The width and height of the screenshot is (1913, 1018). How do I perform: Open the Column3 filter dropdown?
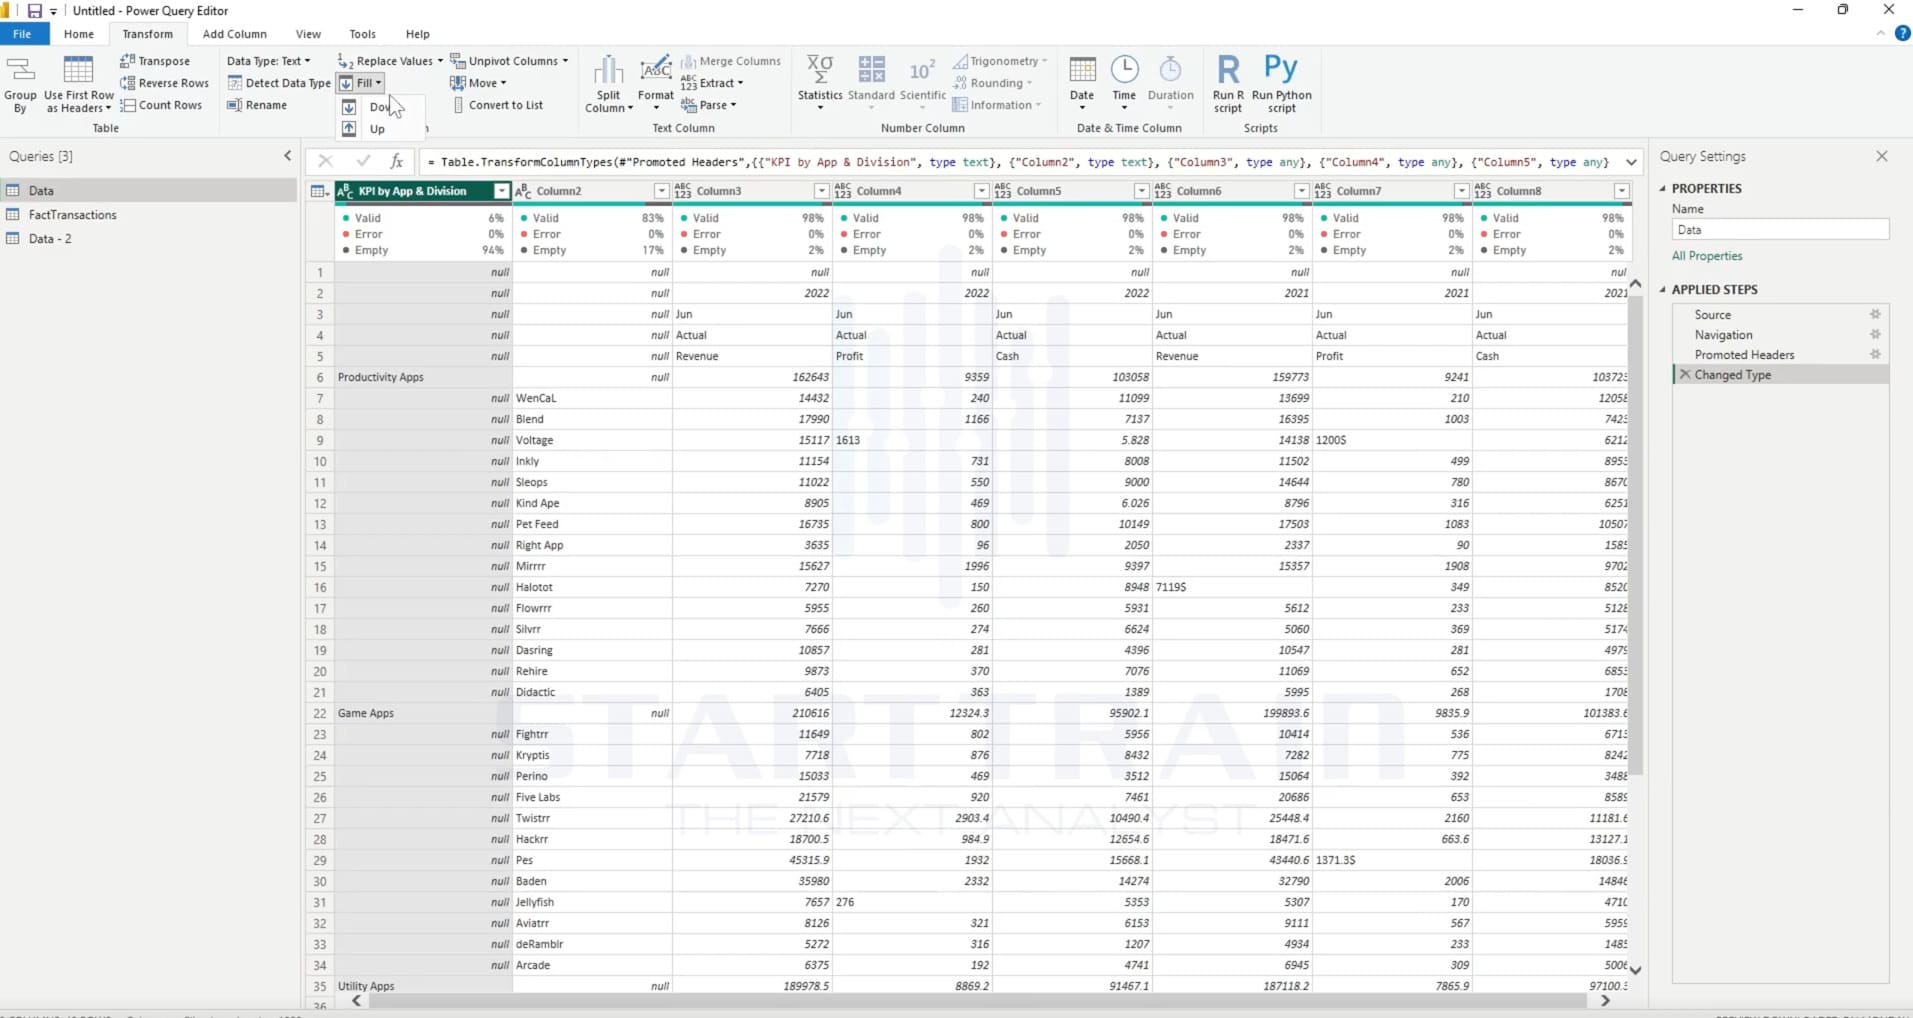pyautogui.click(x=821, y=191)
